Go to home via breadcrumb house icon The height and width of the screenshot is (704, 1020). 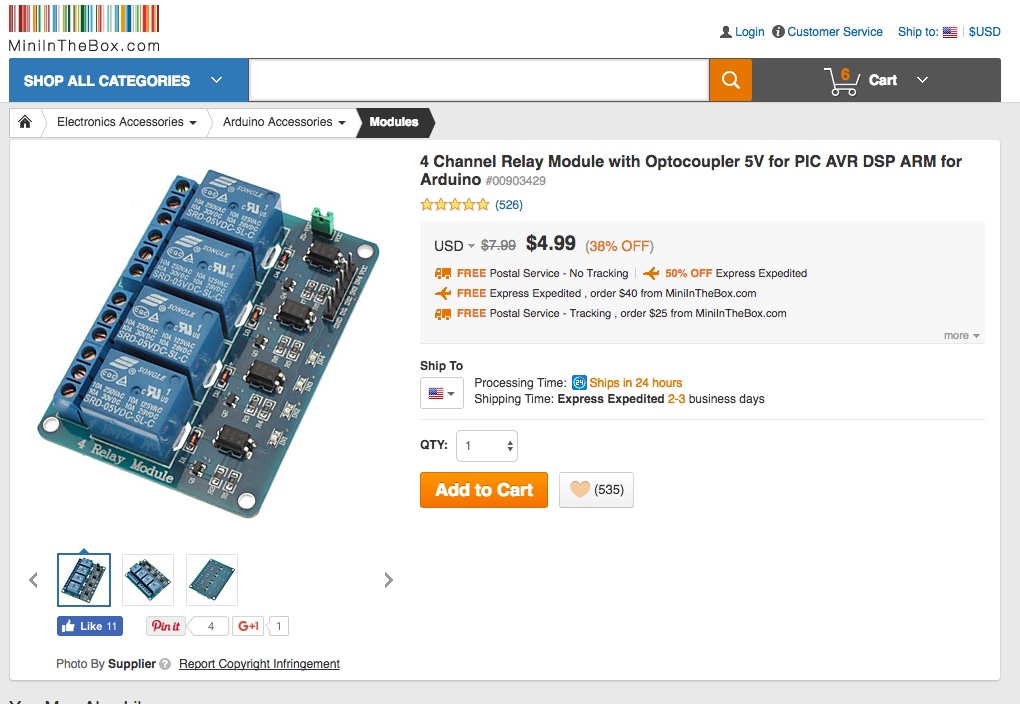point(25,122)
